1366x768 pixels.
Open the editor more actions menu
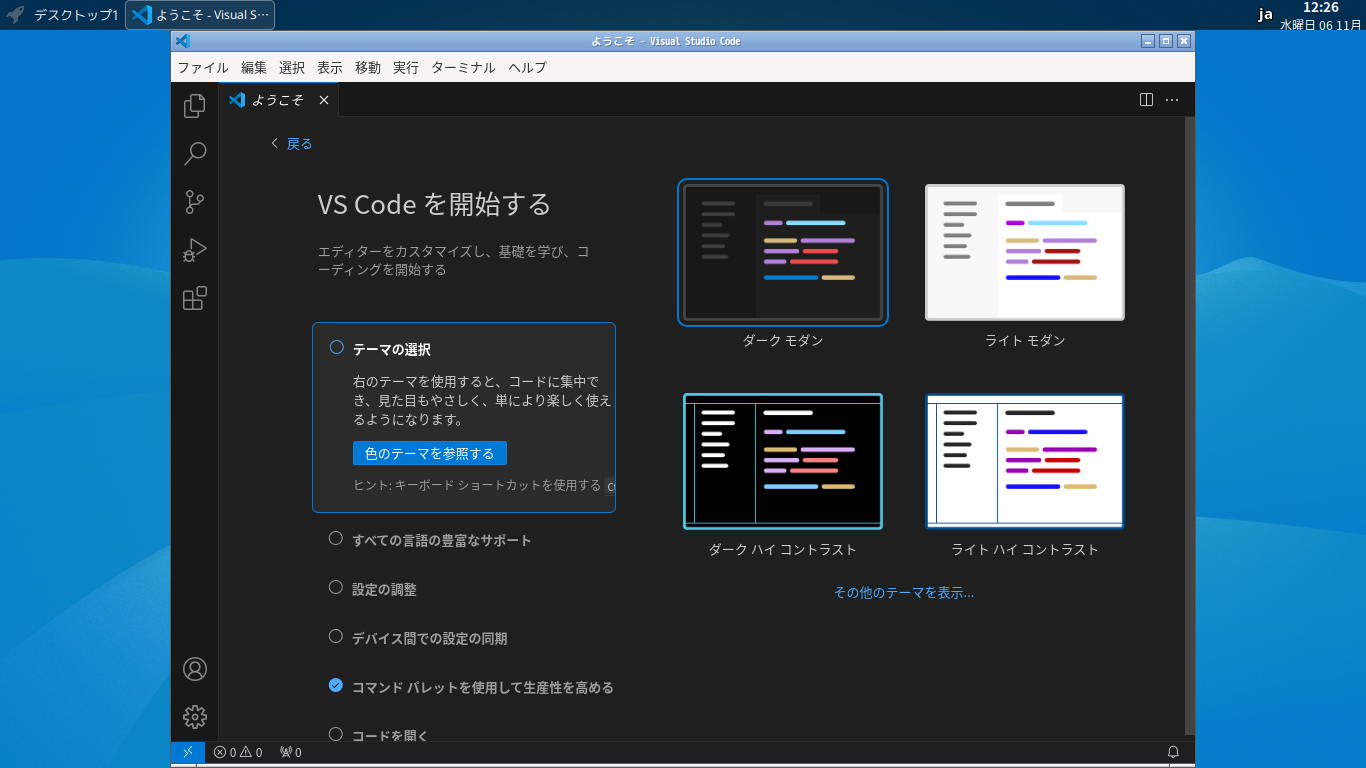[1172, 100]
